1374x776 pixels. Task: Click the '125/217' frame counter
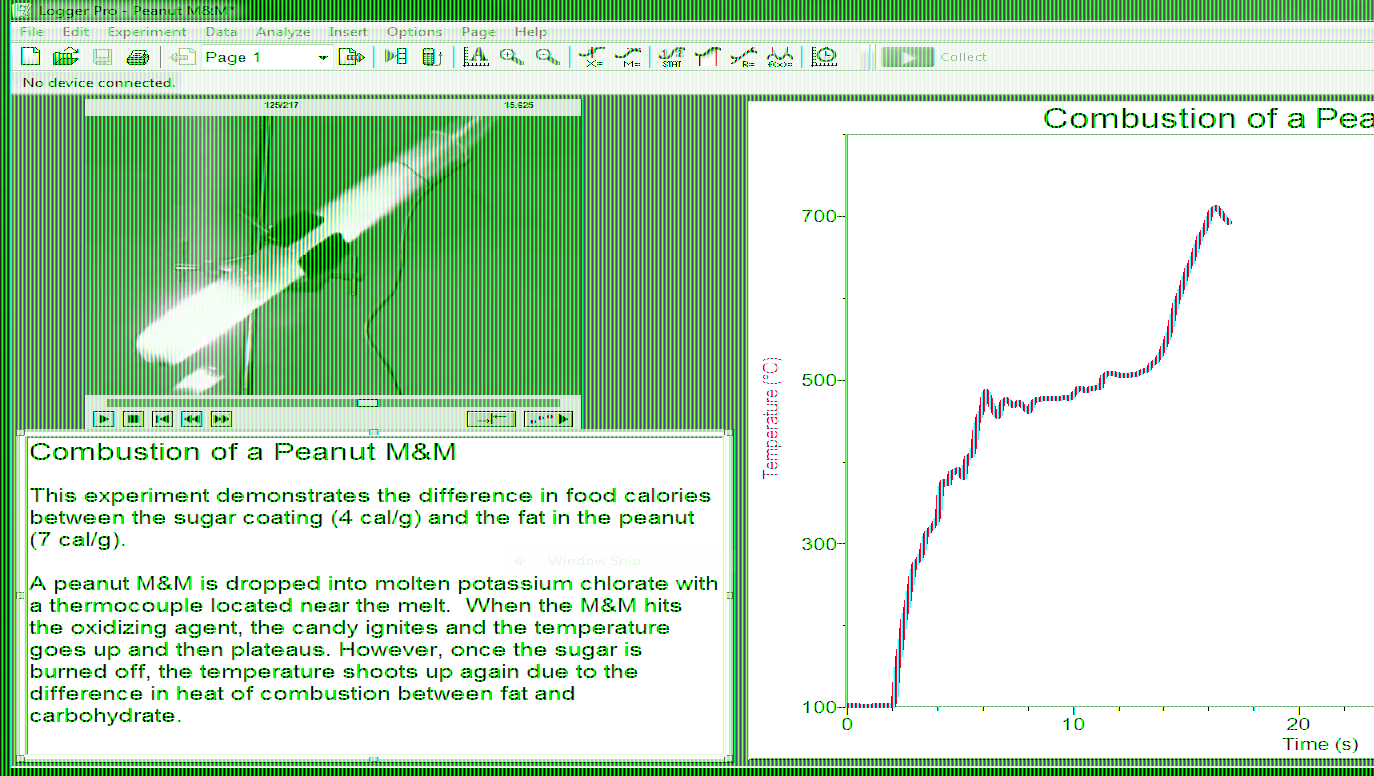(x=280, y=105)
